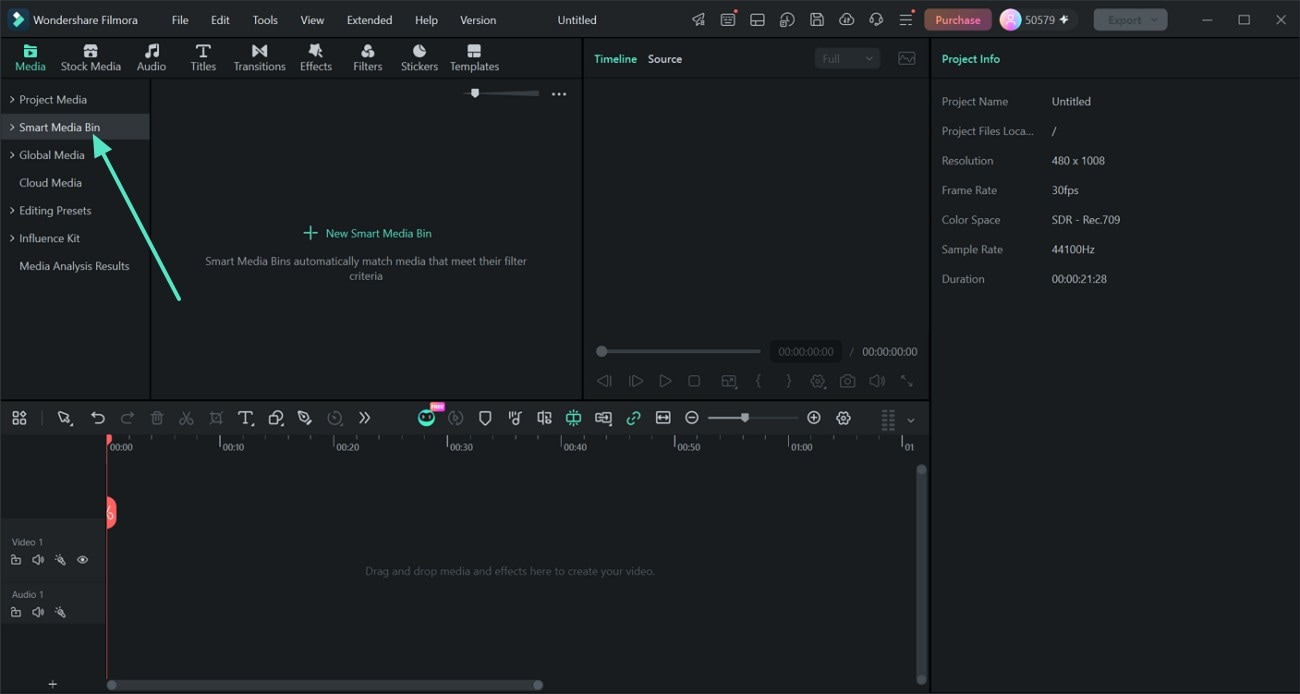Image resolution: width=1300 pixels, height=694 pixels.
Task: Show more timeline tools with double chevron
Action: [x=364, y=418]
